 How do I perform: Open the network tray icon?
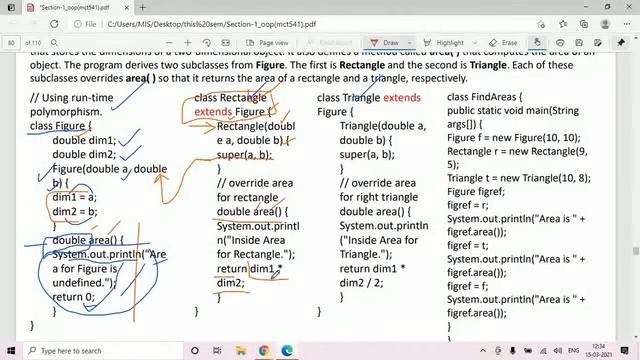click(x=543, y=351)
